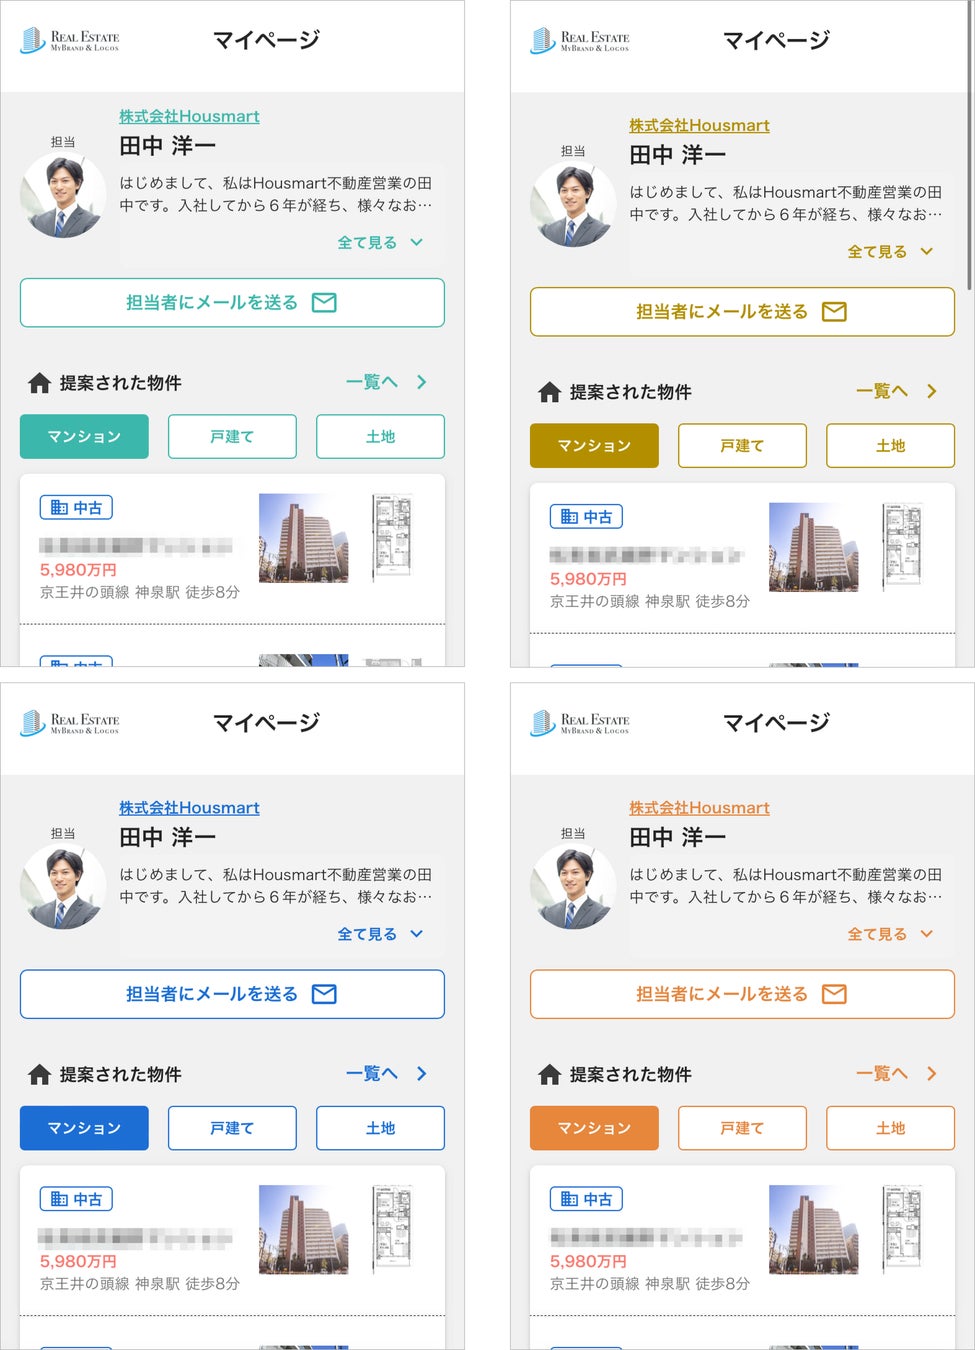
Task: Click house icon beside 提案された物件 in orange panel
Action: pos(549,1074)
